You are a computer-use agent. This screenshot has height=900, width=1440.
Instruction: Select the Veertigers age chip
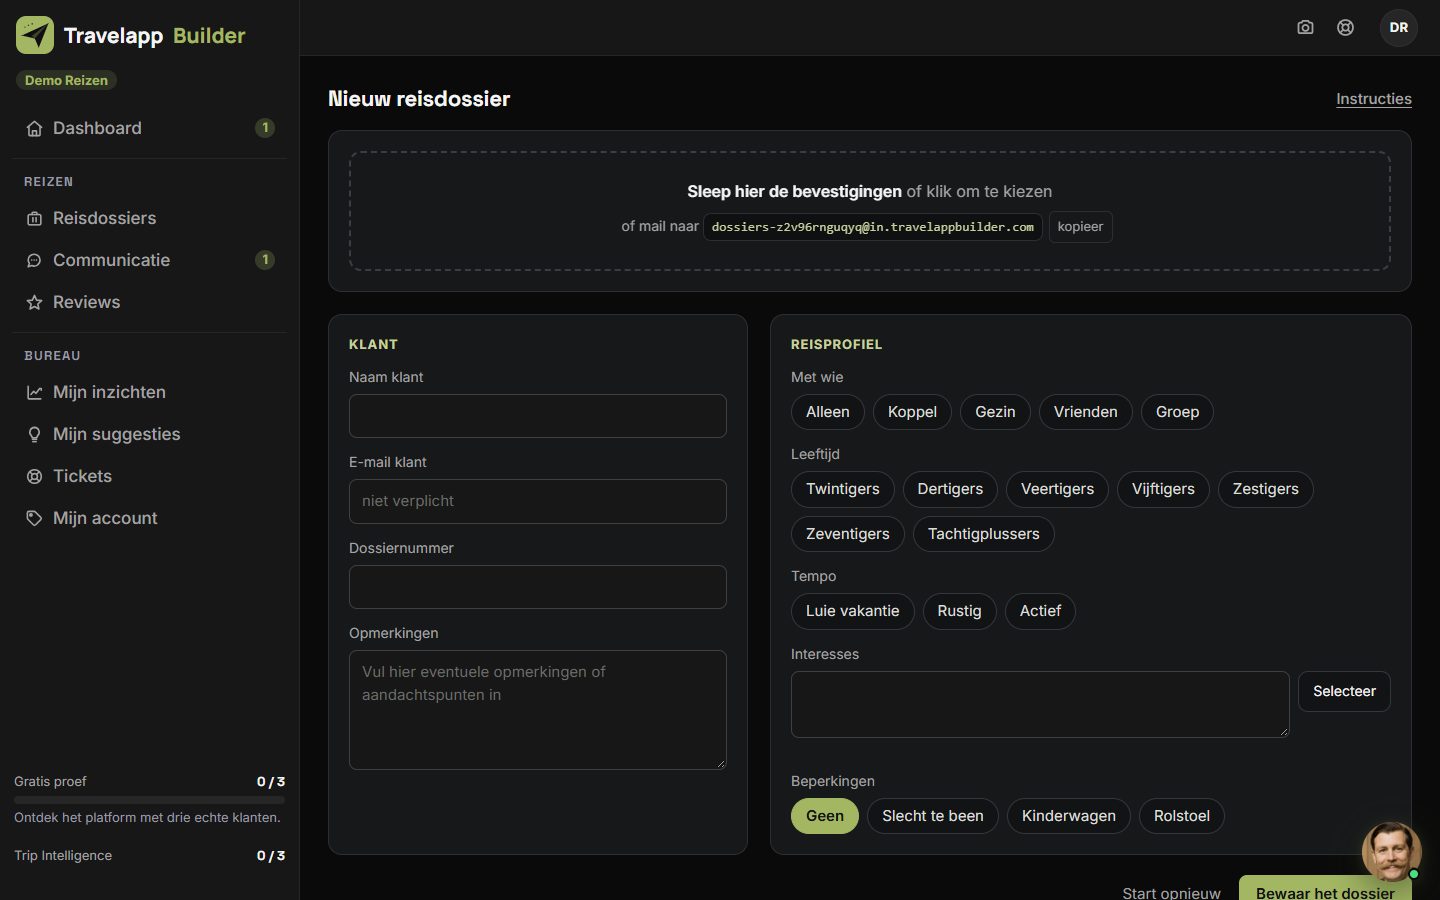1057,489
